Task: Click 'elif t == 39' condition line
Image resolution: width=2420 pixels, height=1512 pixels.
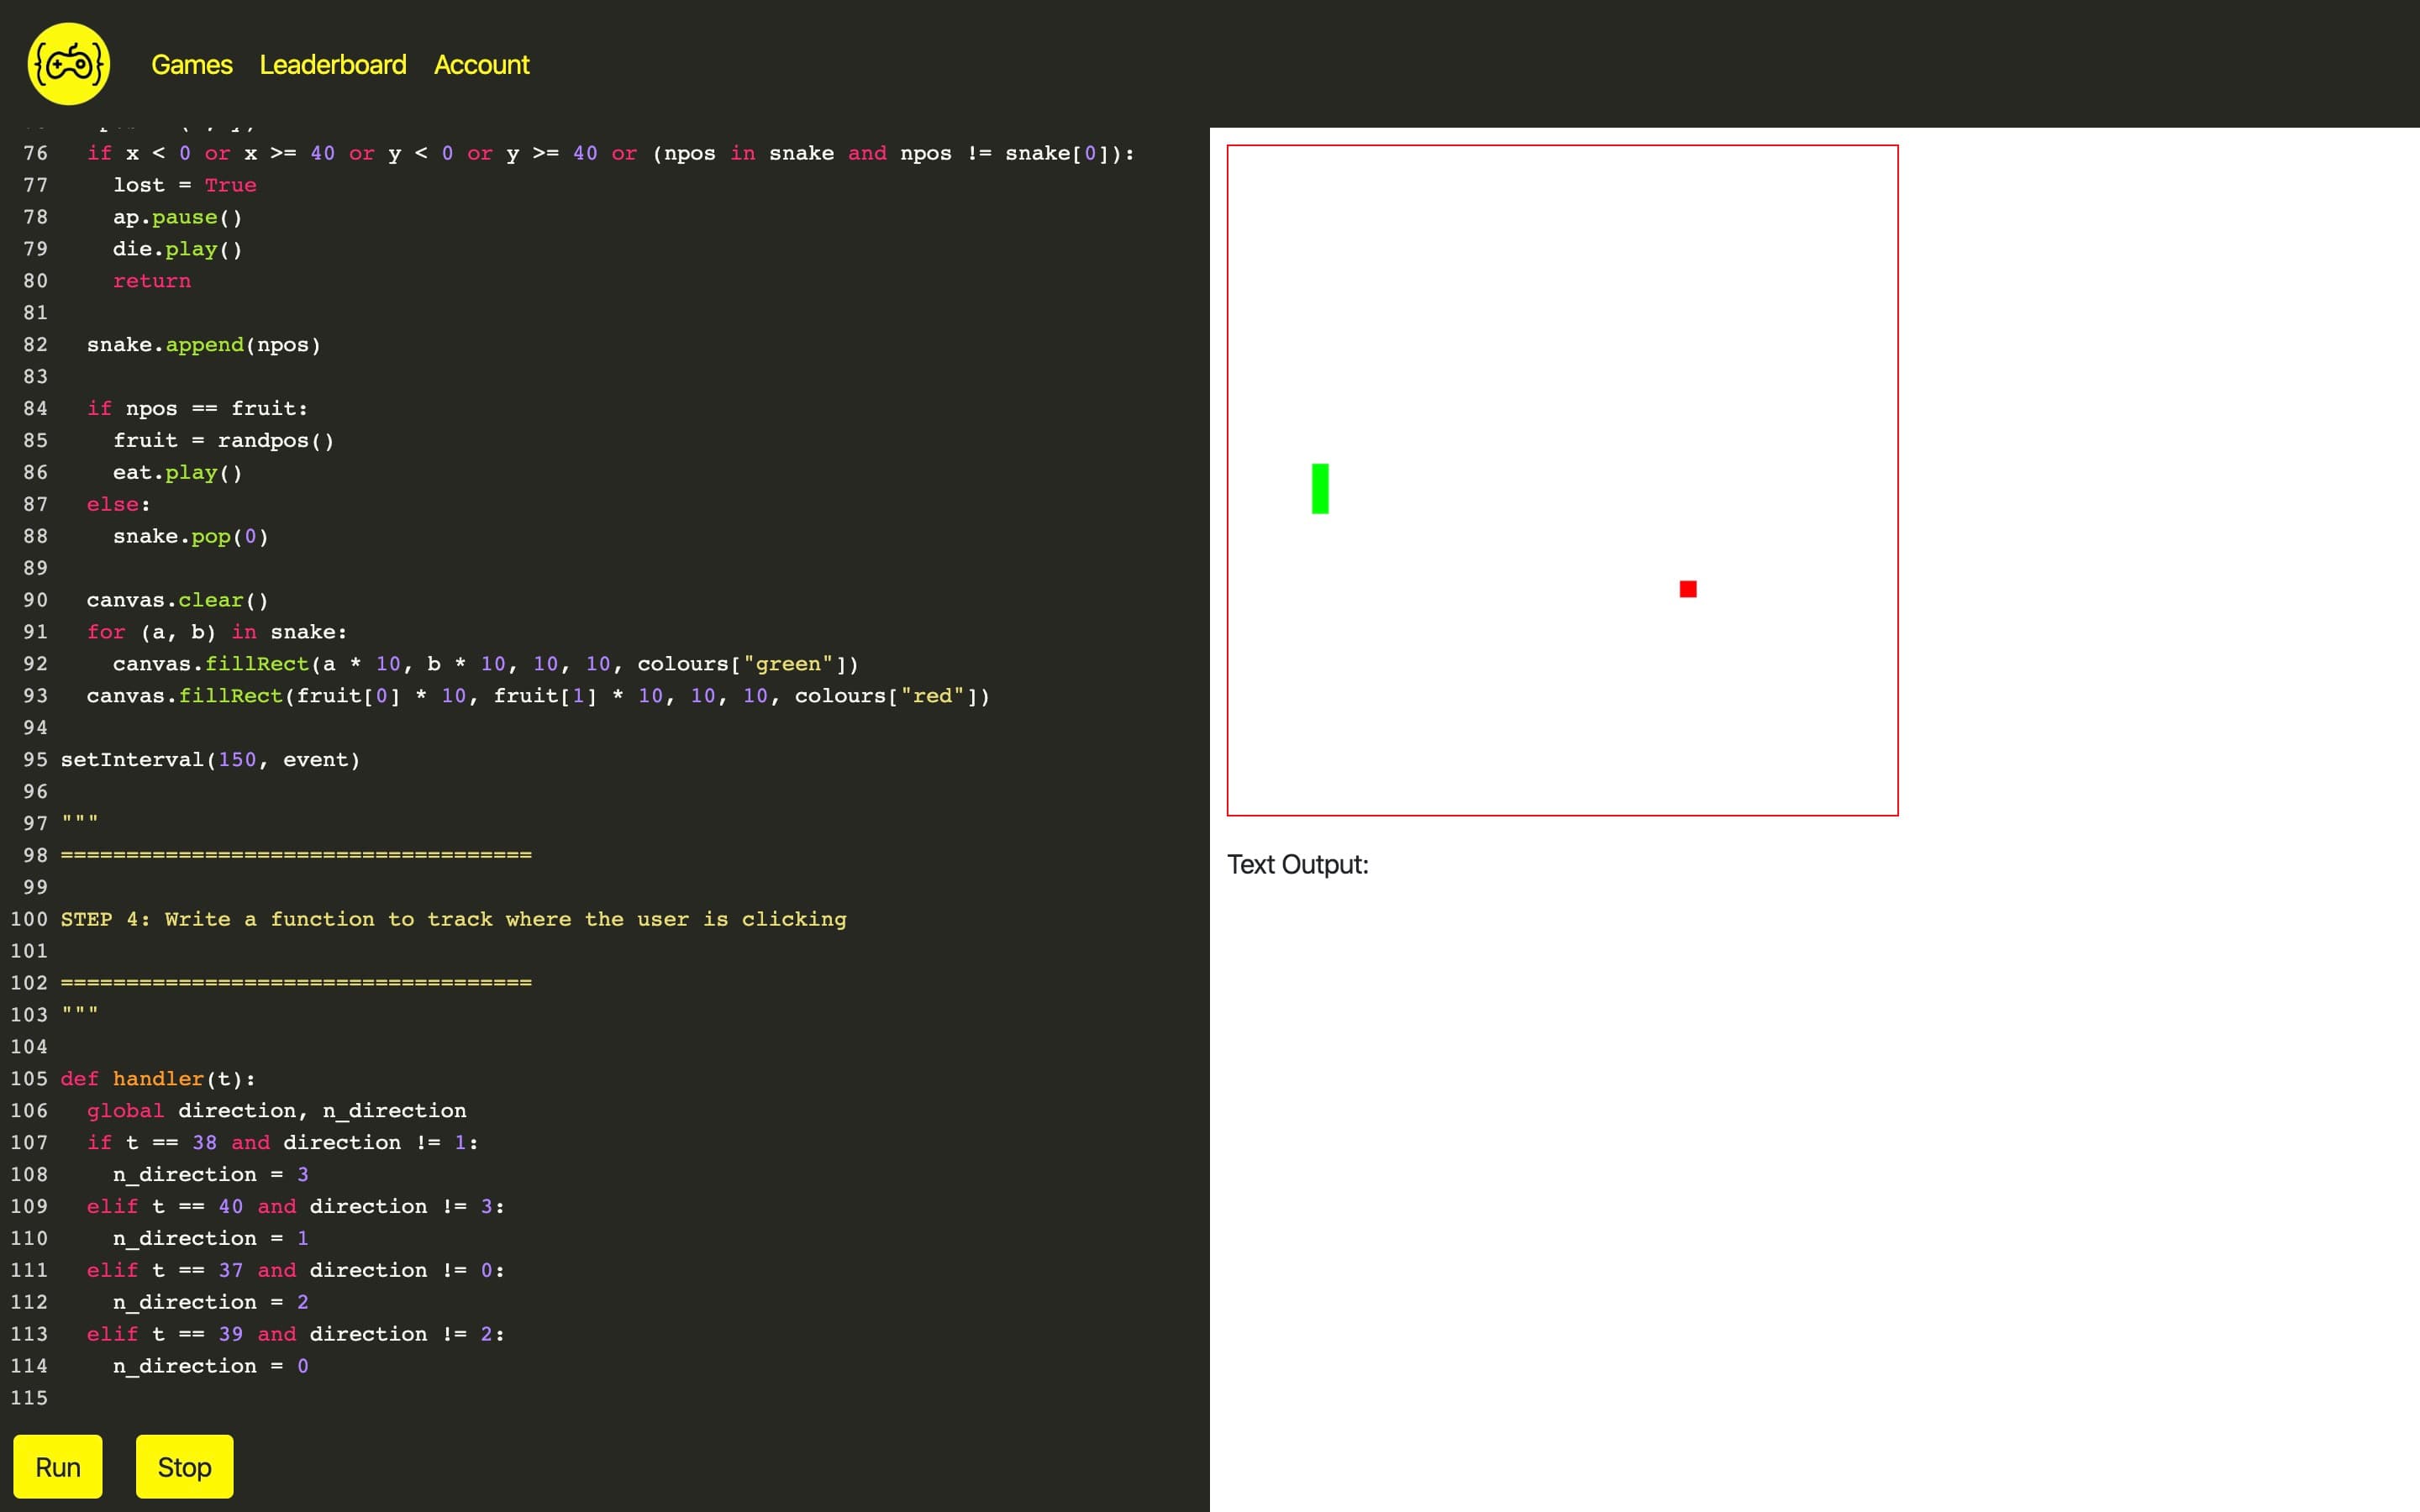Action: [296, 1335]
